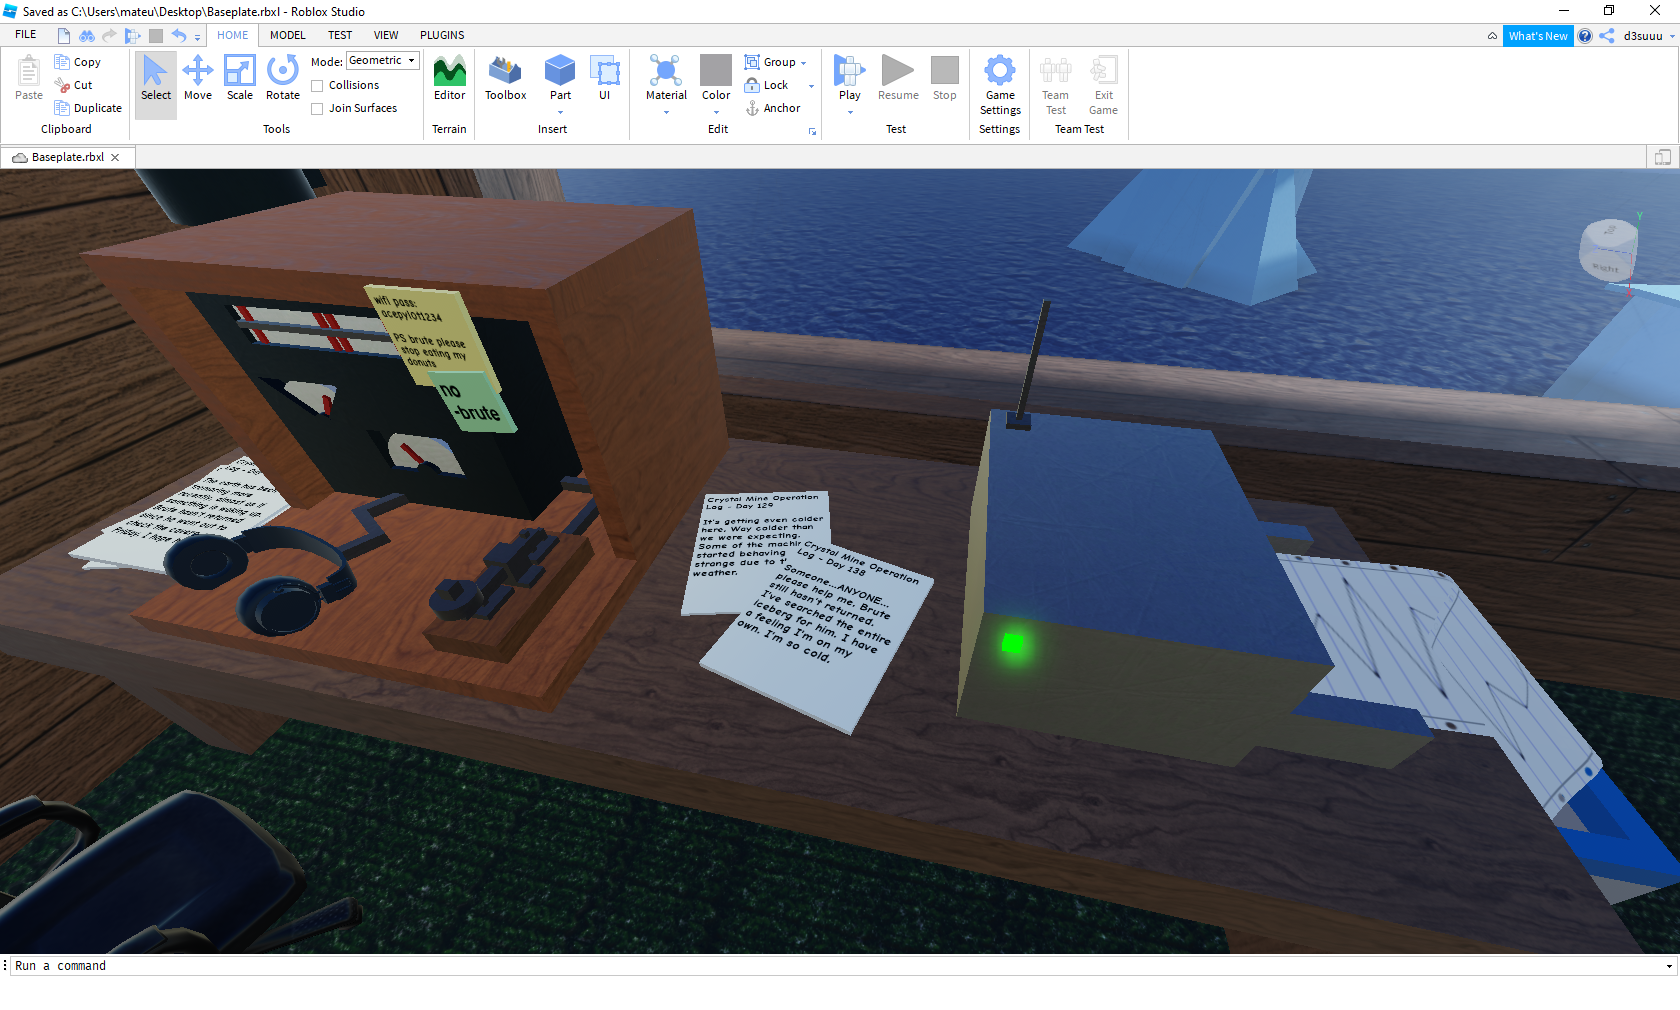Select the Move tool

pos(198,78)
